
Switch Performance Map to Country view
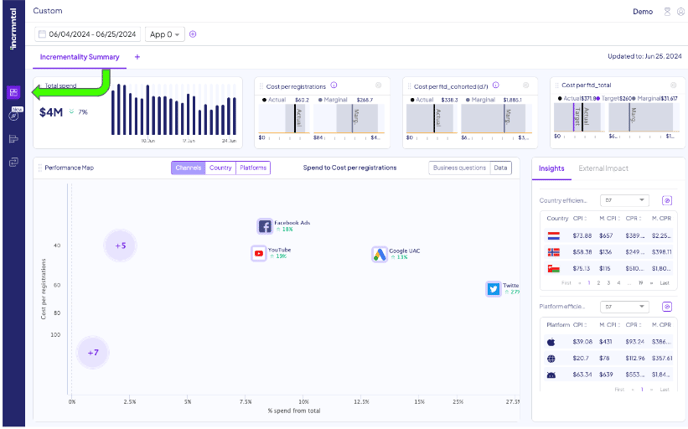[x=220, y=168]
